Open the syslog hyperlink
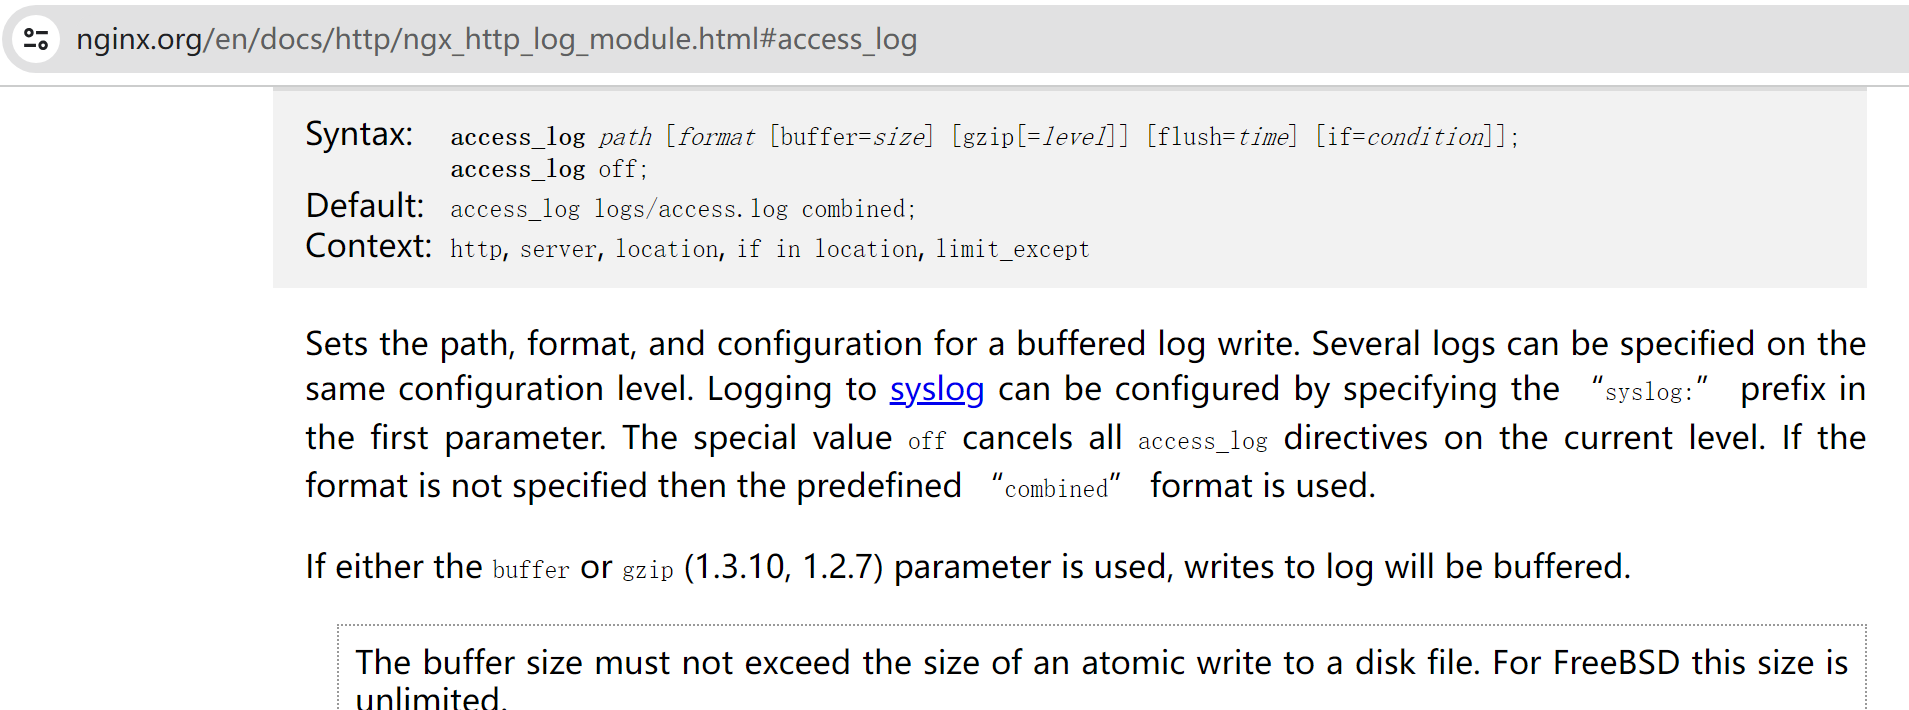This screenshot has height=710, width=1909. click(x=936, y=389)
